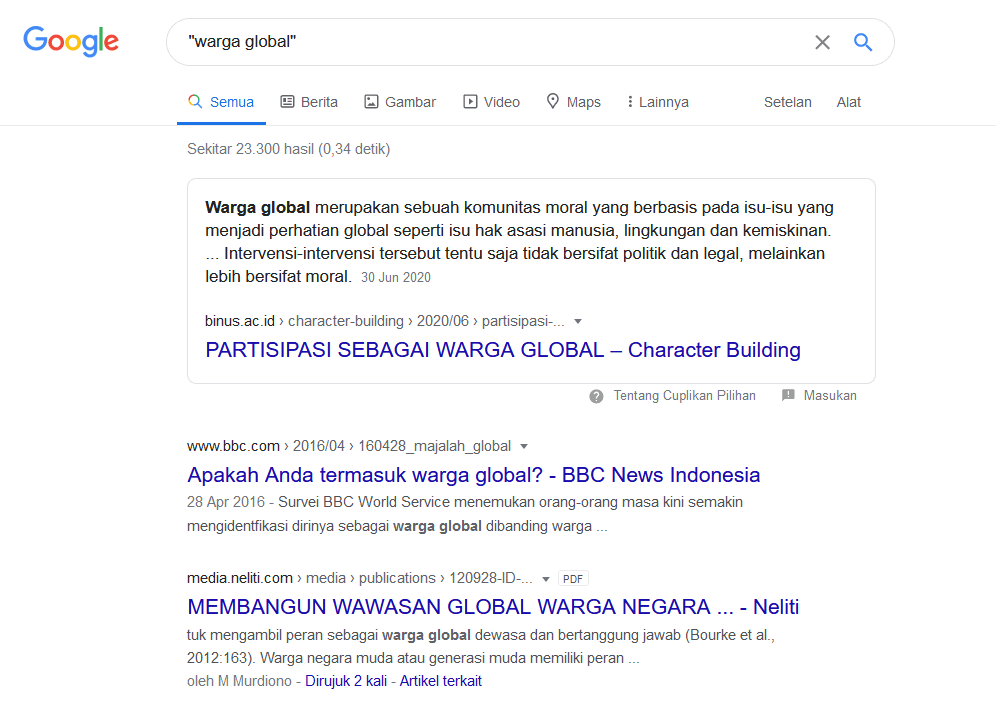This screenshot has height=707, width=996.
Task: Click the Tentang Cuplikan Pilihan help icon
Action: [x=596, y=396]
